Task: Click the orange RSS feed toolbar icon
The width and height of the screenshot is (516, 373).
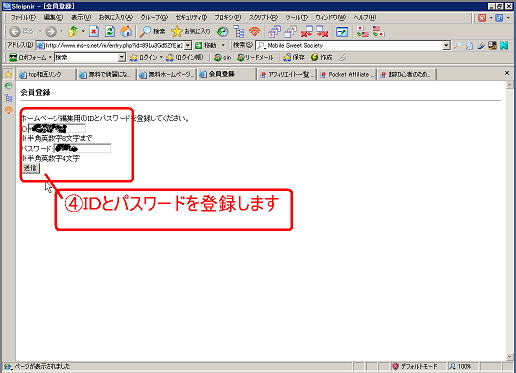Action: (255, 31)
